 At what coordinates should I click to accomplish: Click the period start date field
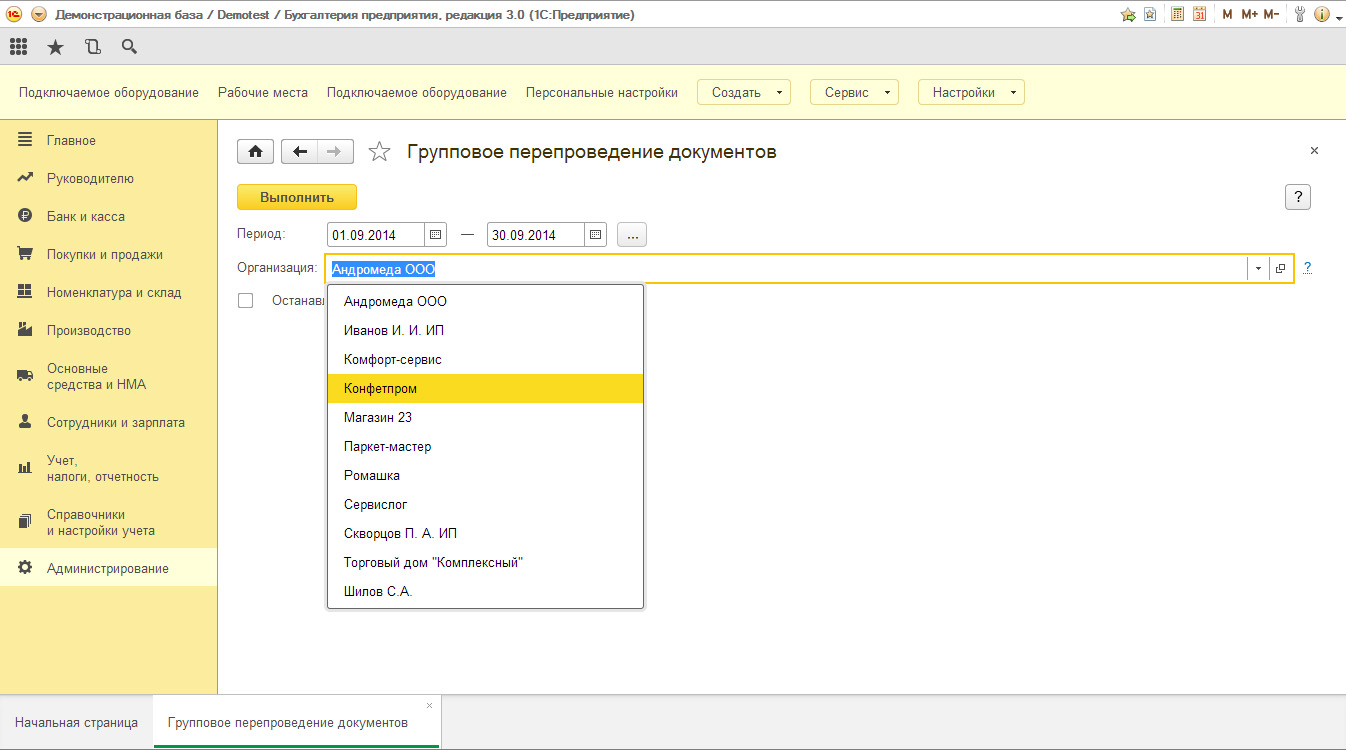376,235
